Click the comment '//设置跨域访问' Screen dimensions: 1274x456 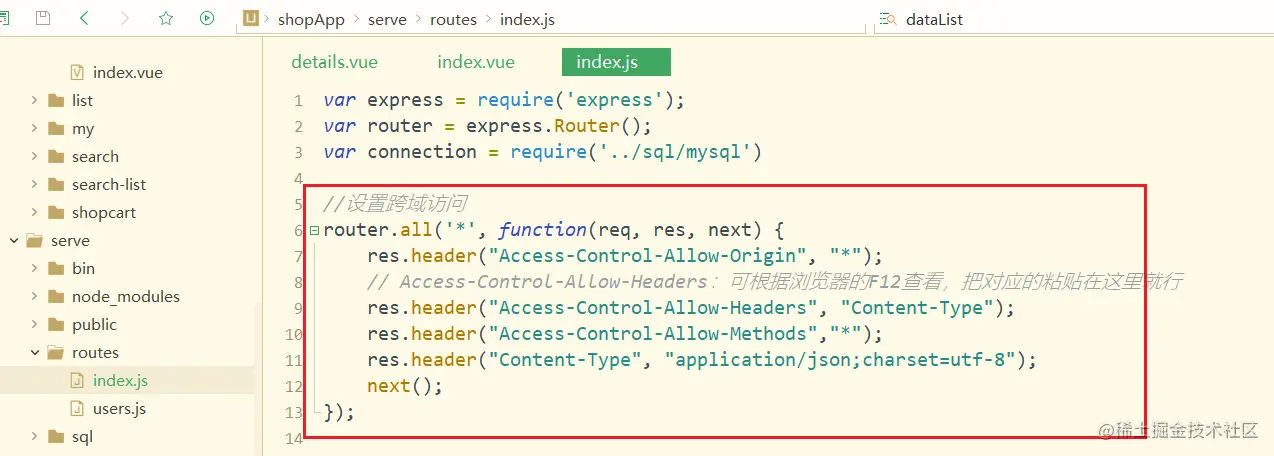395,204
